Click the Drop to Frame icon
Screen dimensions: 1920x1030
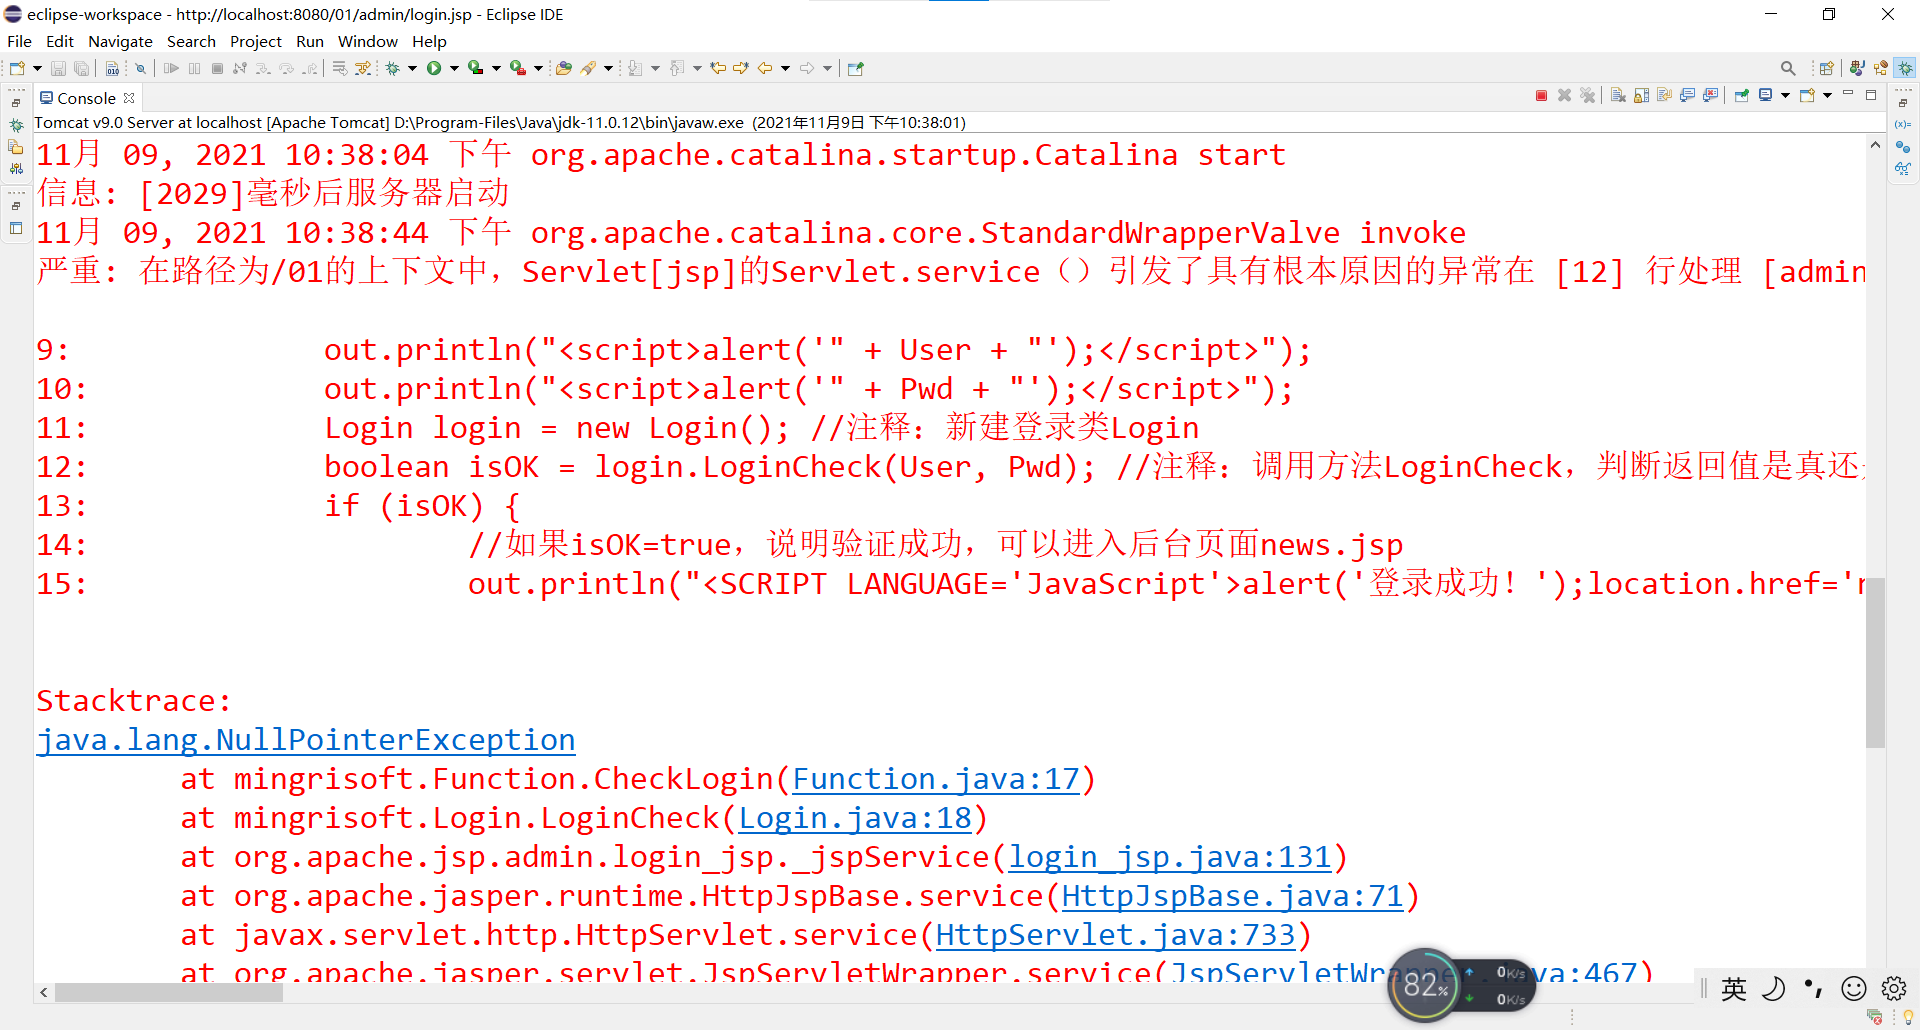click(x=340, y=68)
